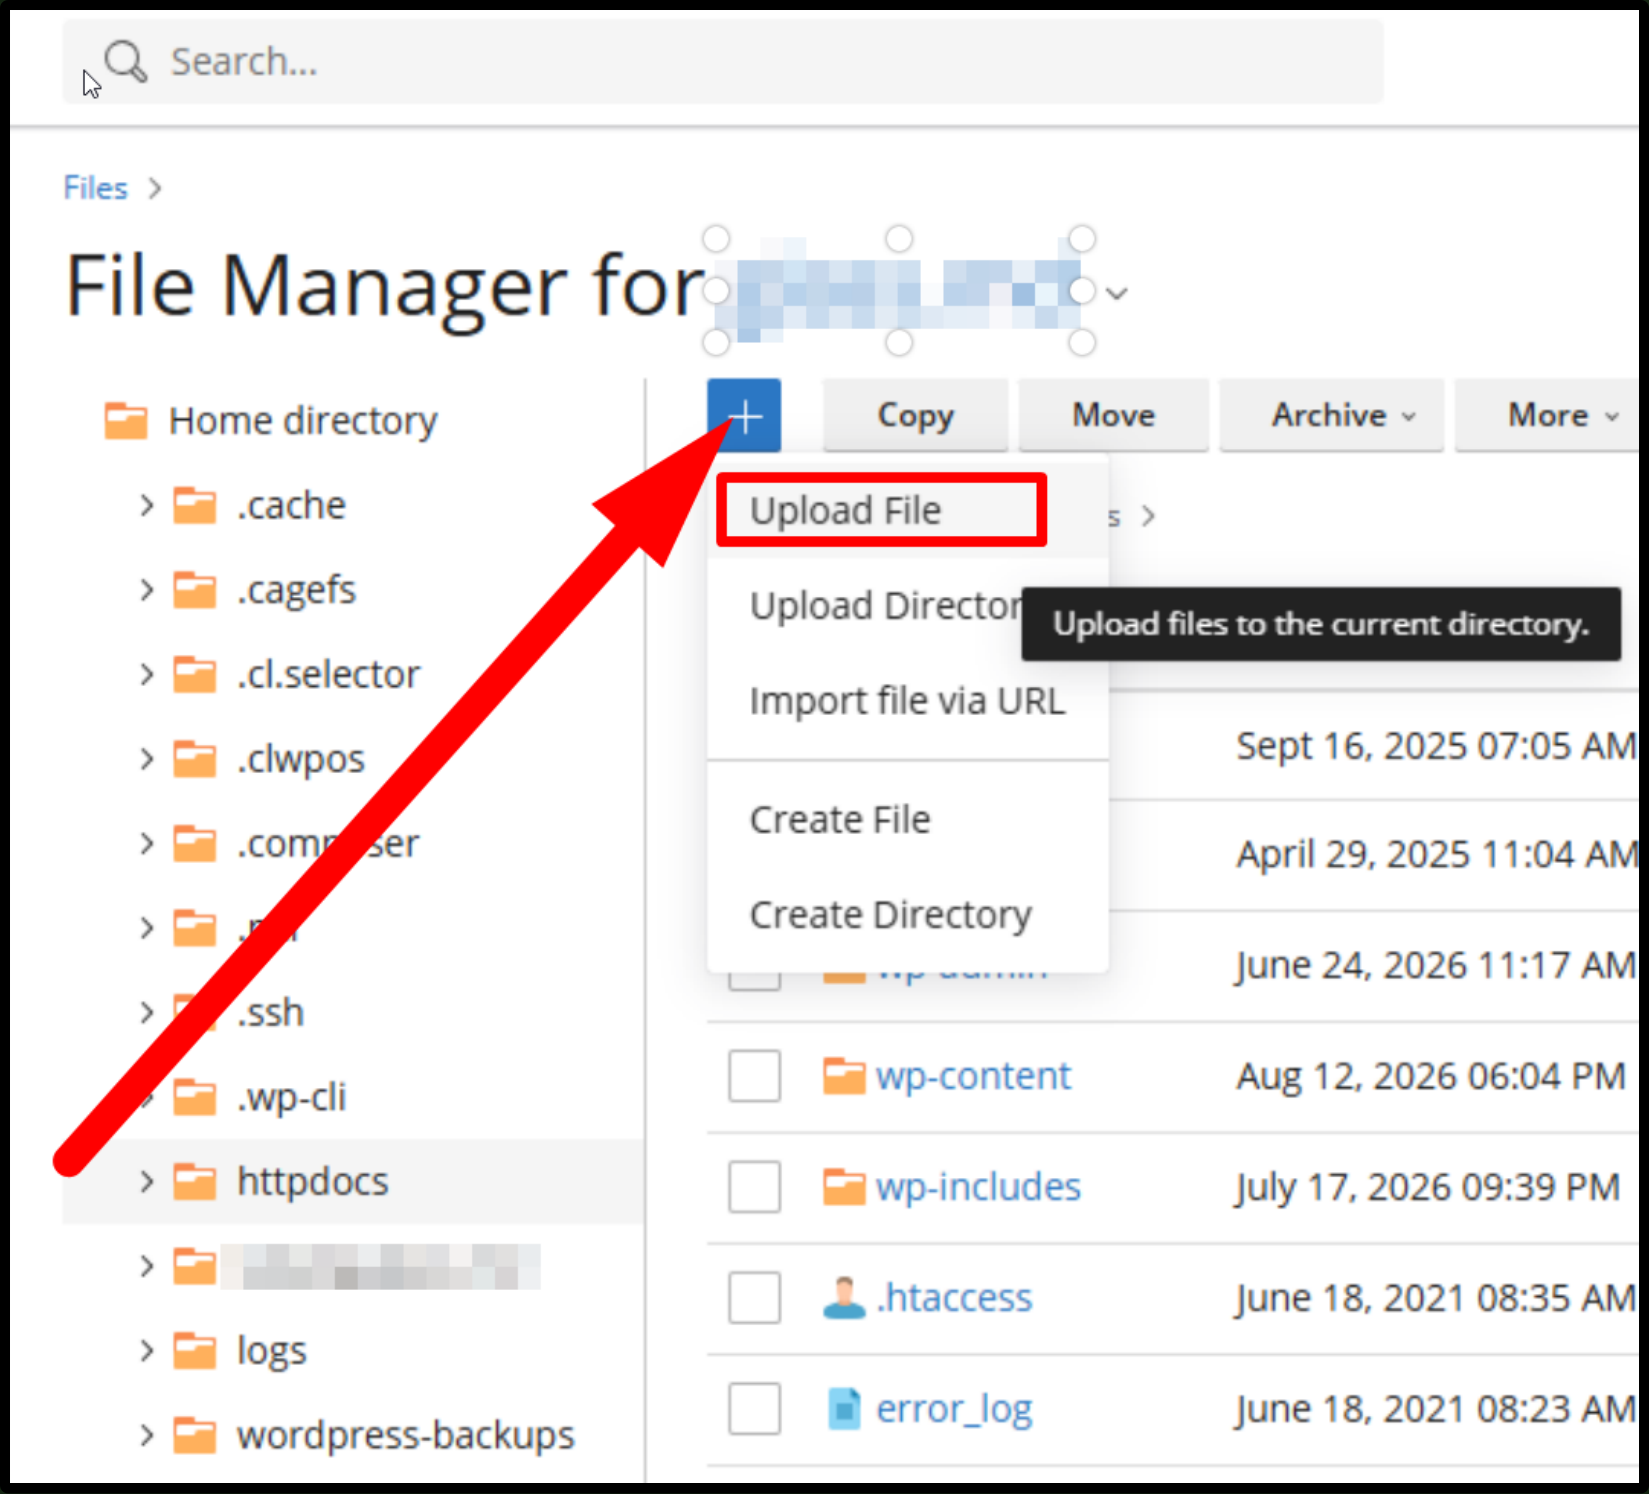This screenshot has width=1649, height=1494.
Task: Select the error_log row checkbox
Action: (755, 1409)
